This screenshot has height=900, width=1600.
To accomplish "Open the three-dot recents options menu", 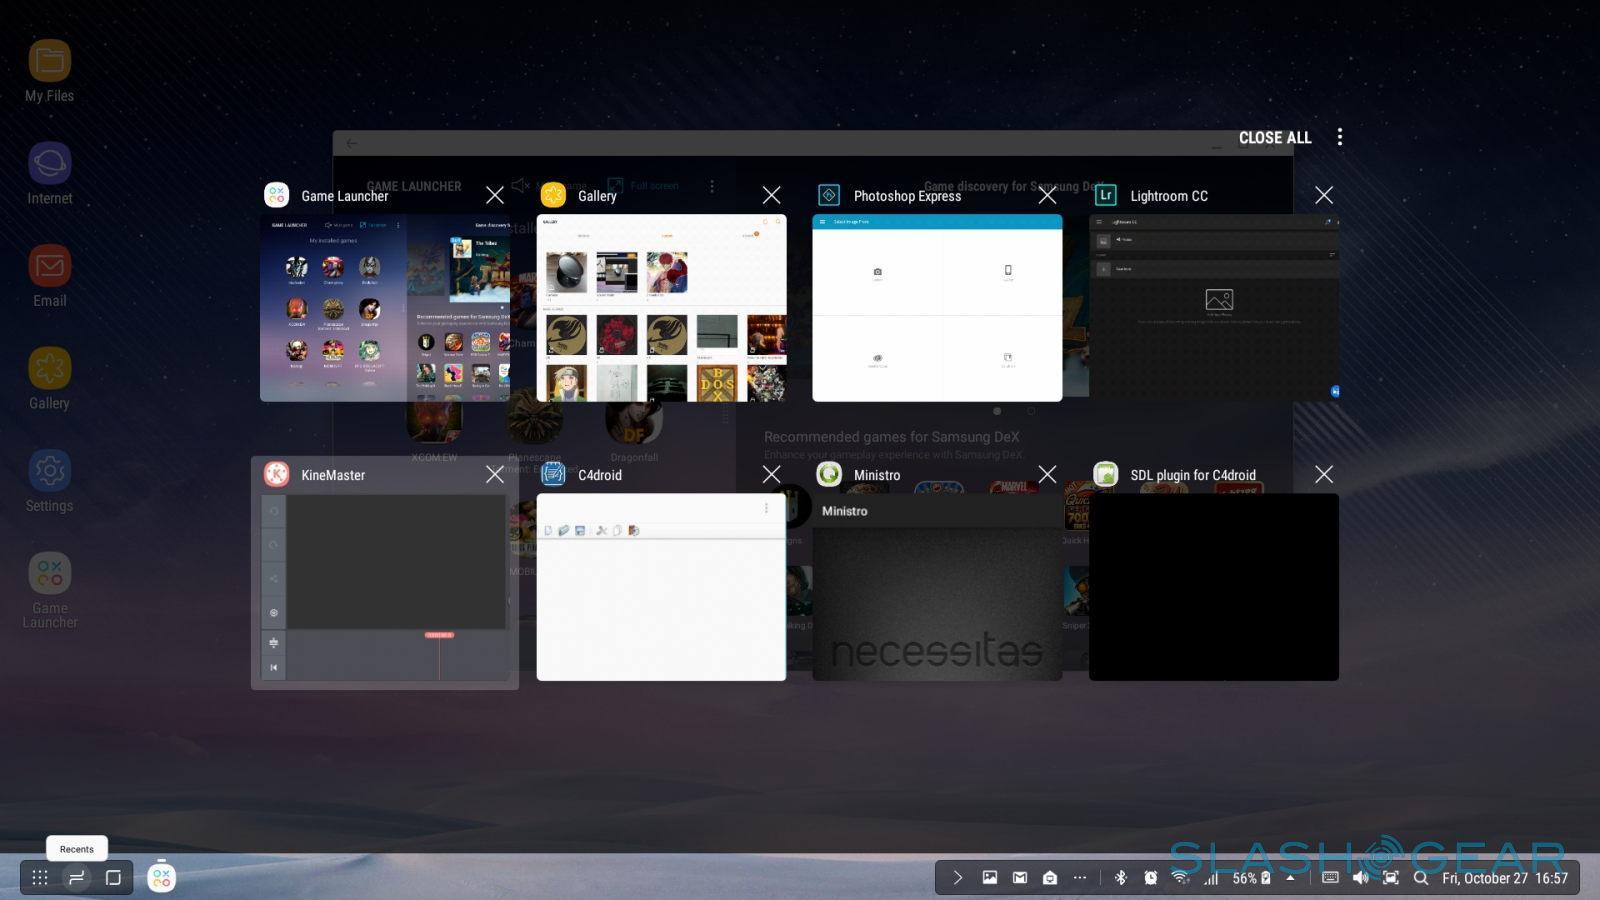I will click(x=1340, y=137).
